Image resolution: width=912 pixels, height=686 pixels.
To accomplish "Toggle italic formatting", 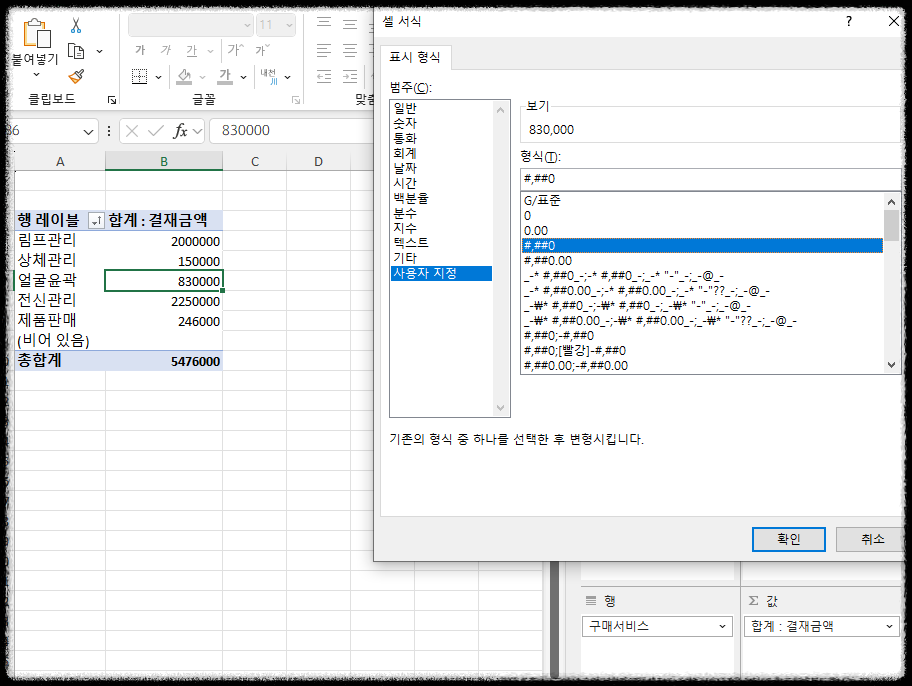I will pyautogui.click(x=166, y=49).
